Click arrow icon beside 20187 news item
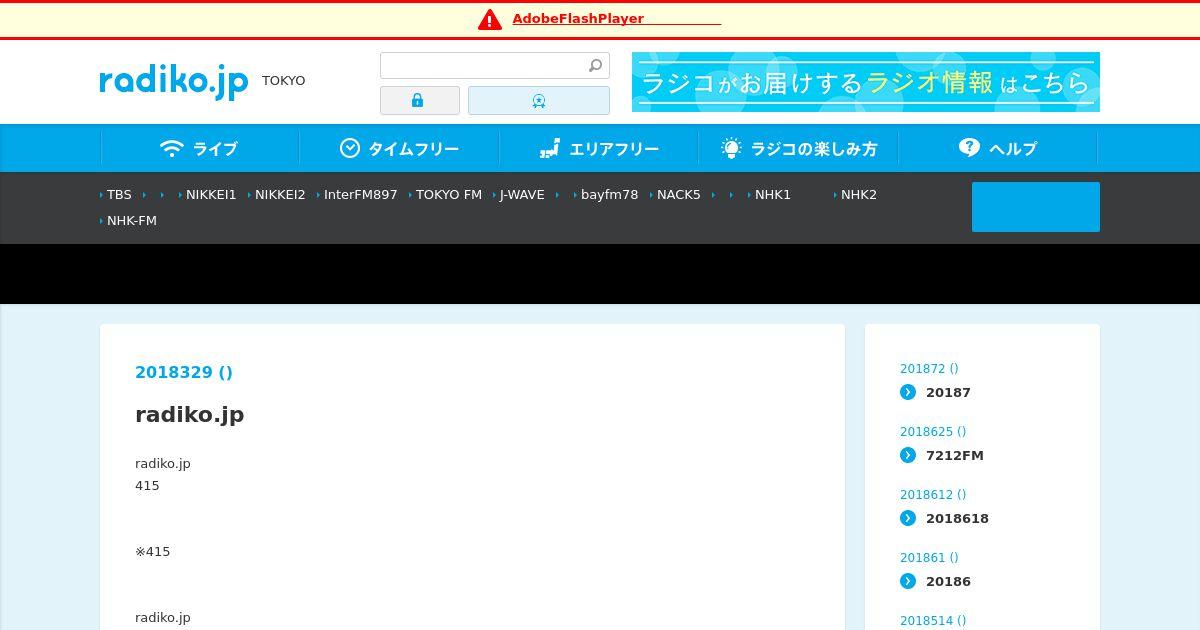This screenshot has height=630, width=1200. [908, 392]
